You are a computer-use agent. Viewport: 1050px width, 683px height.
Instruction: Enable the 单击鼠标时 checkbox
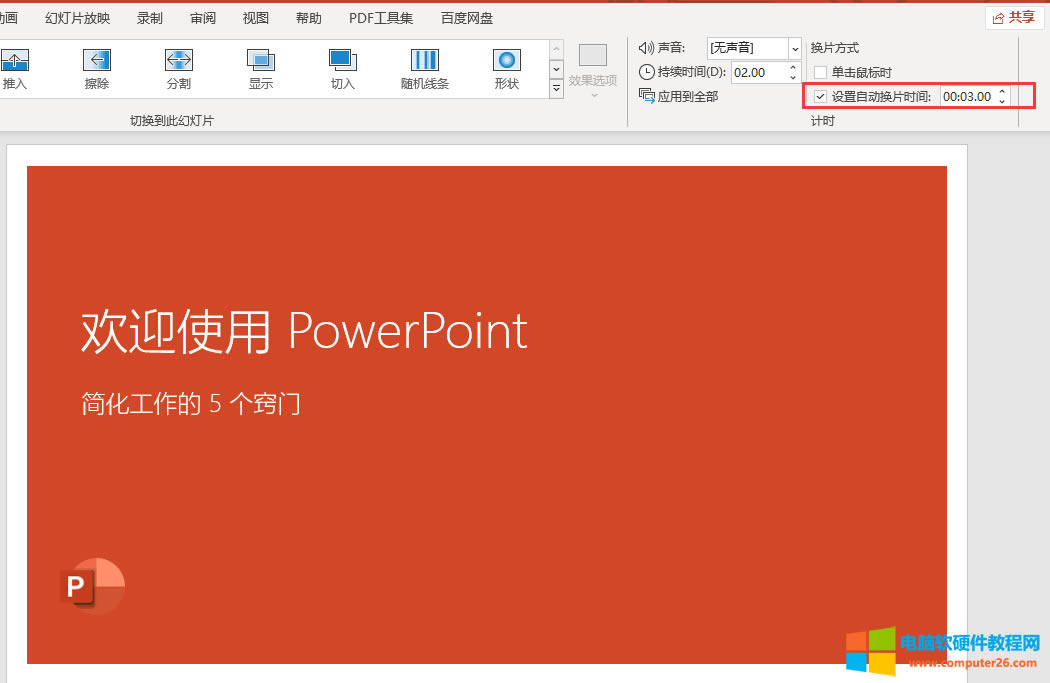coord(821,73)
